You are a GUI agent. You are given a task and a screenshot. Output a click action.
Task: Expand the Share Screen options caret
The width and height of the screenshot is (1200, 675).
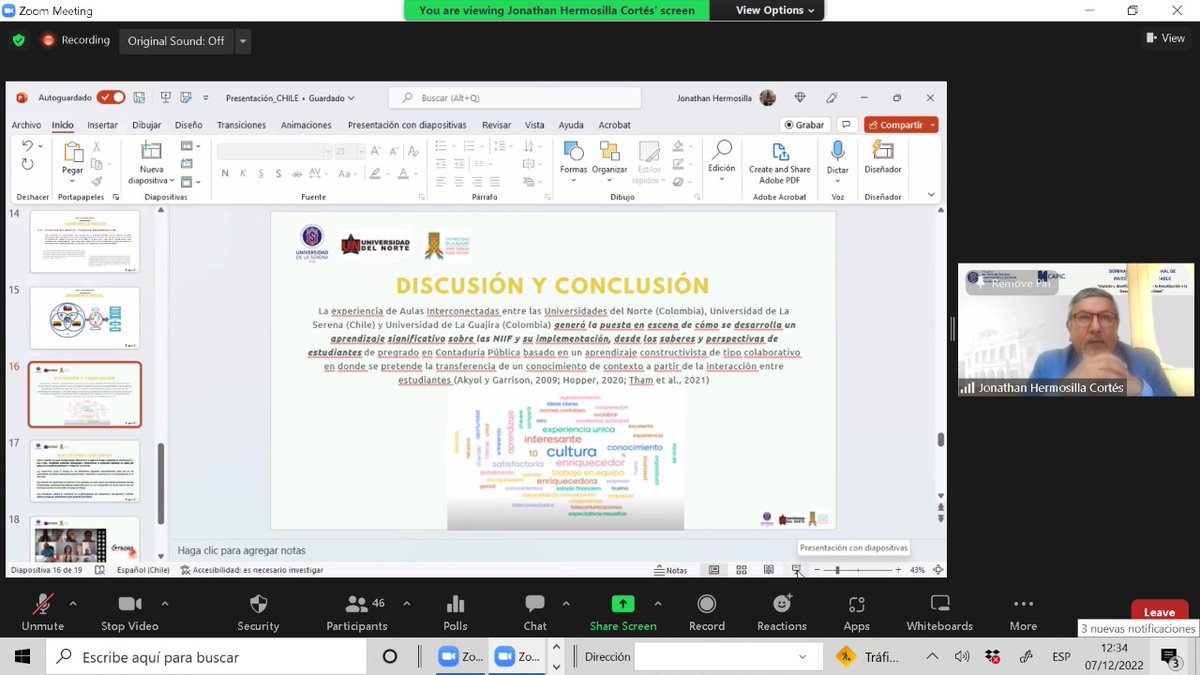(657, 604)
